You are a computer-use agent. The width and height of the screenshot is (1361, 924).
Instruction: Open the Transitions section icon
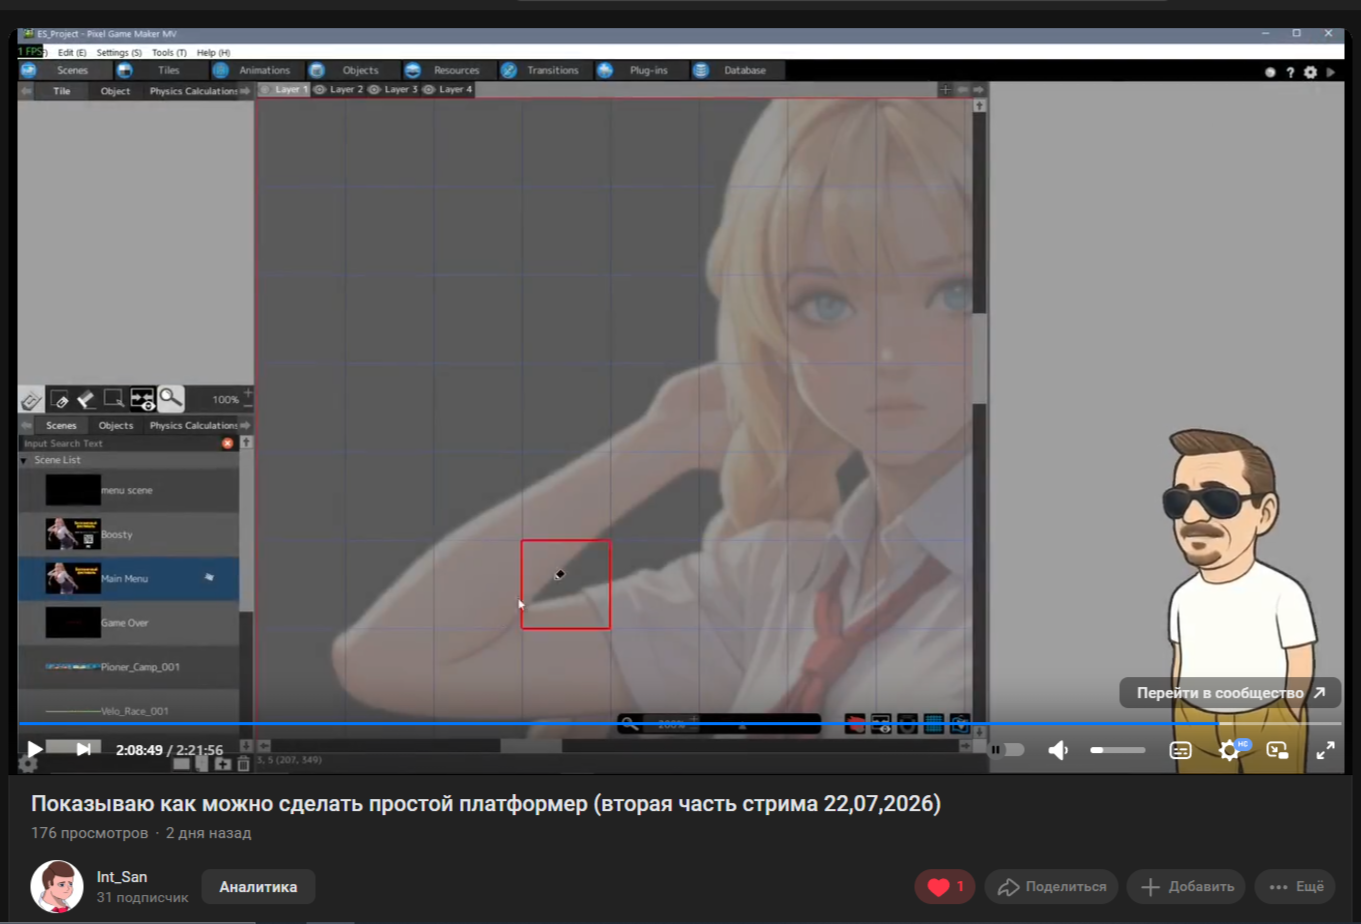tap(509, 70)
